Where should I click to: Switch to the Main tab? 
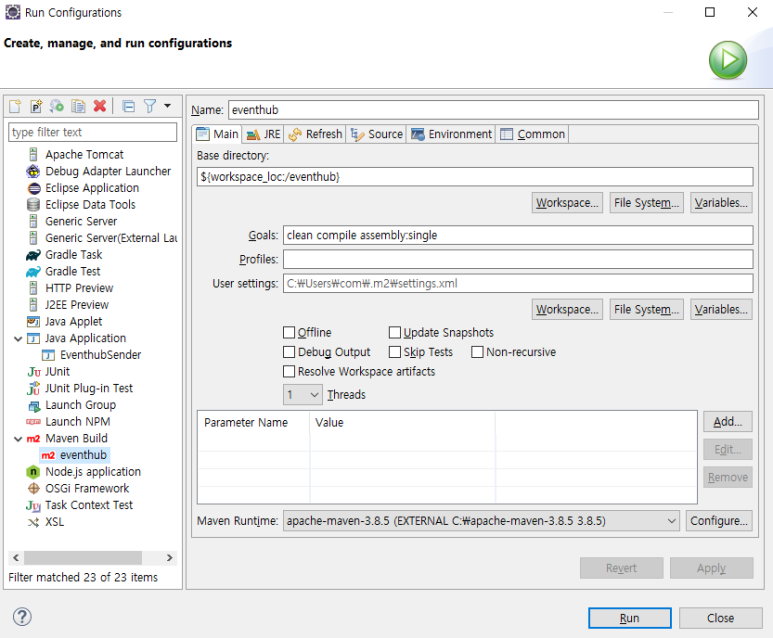click(x=217, y=134)
